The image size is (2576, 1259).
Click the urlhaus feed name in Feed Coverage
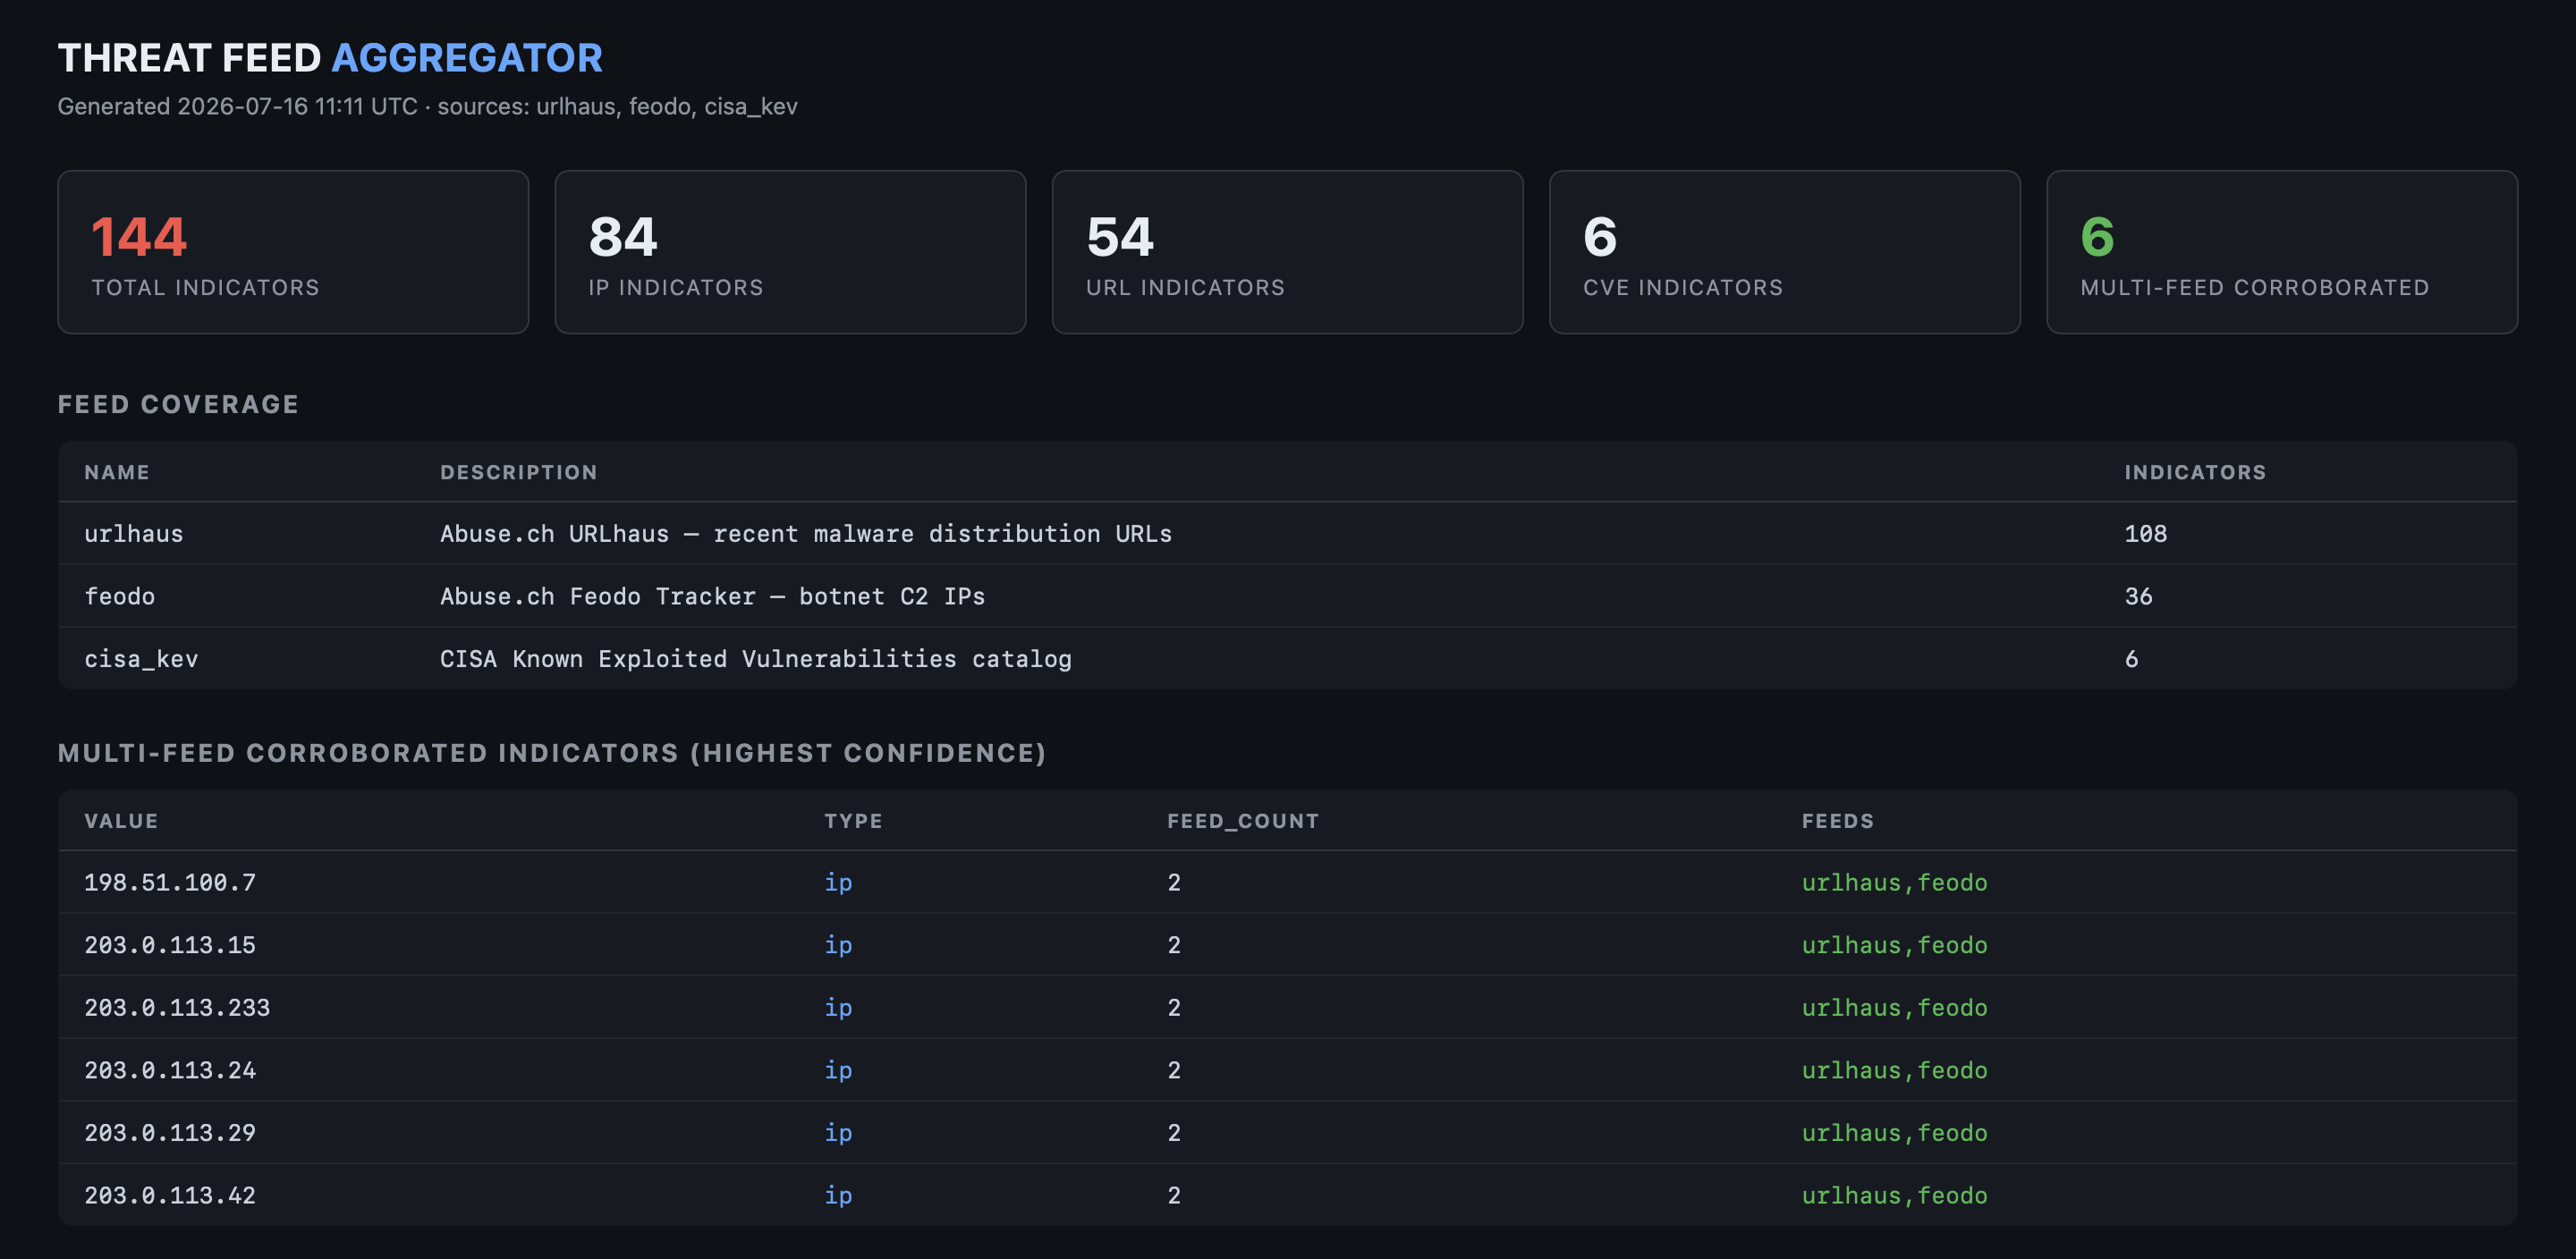coord(134,534)
